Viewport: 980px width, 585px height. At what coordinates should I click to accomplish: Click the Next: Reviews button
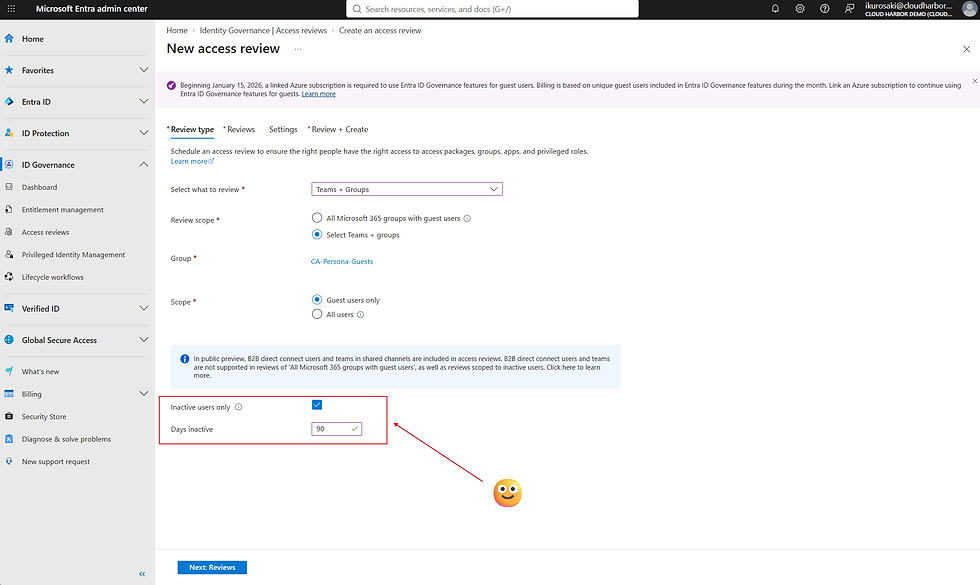click(212, 567)
